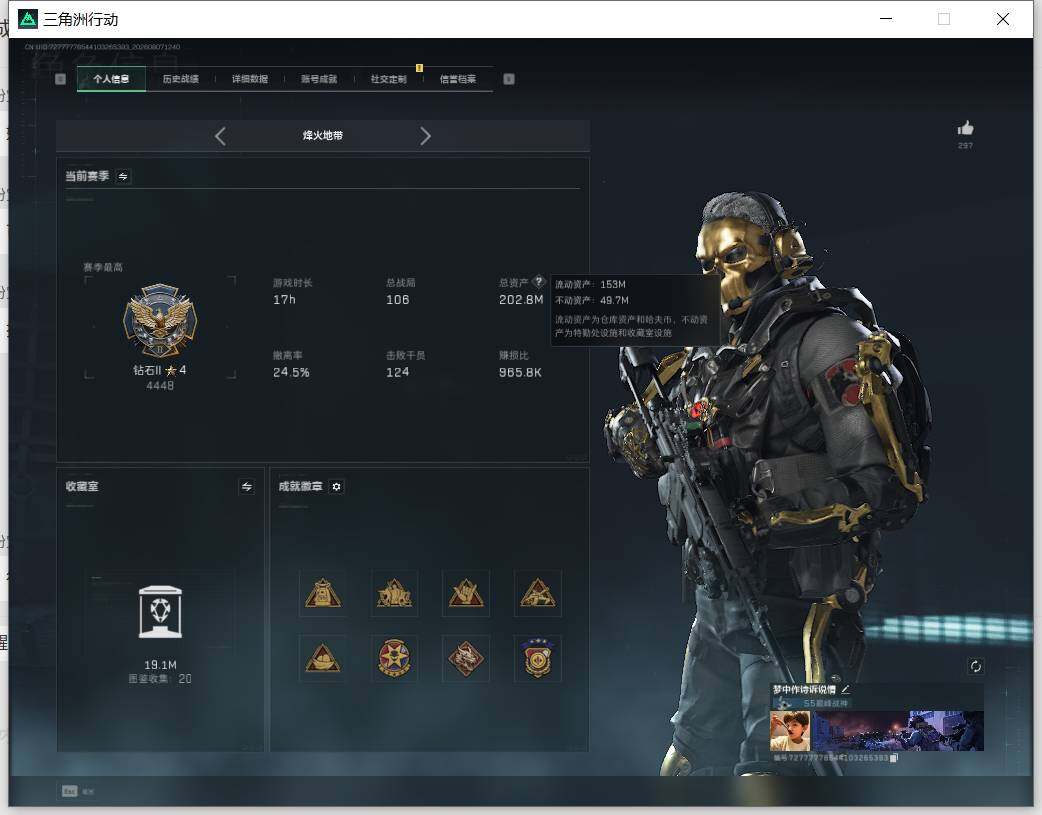Click the 赛季最高 label
Viewport: 1042px width, 815px height.
103,267
